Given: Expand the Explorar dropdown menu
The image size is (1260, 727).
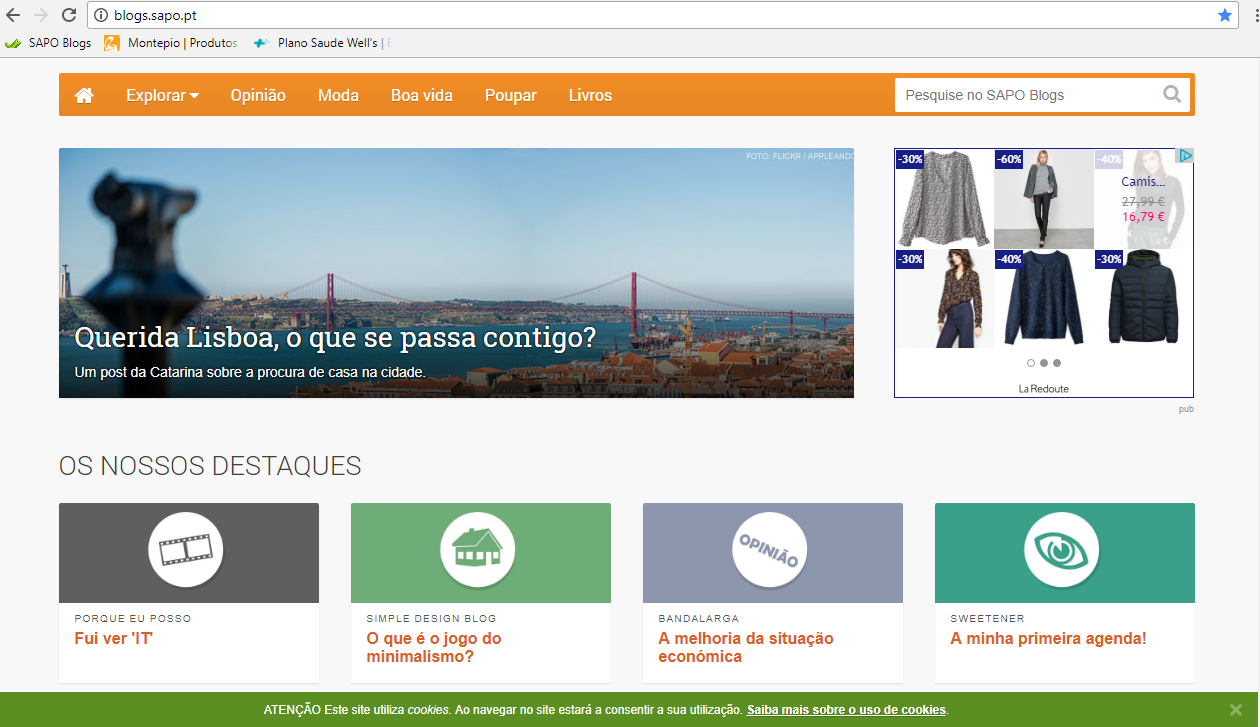Looking at the screenshot, I should pos(162,95).
